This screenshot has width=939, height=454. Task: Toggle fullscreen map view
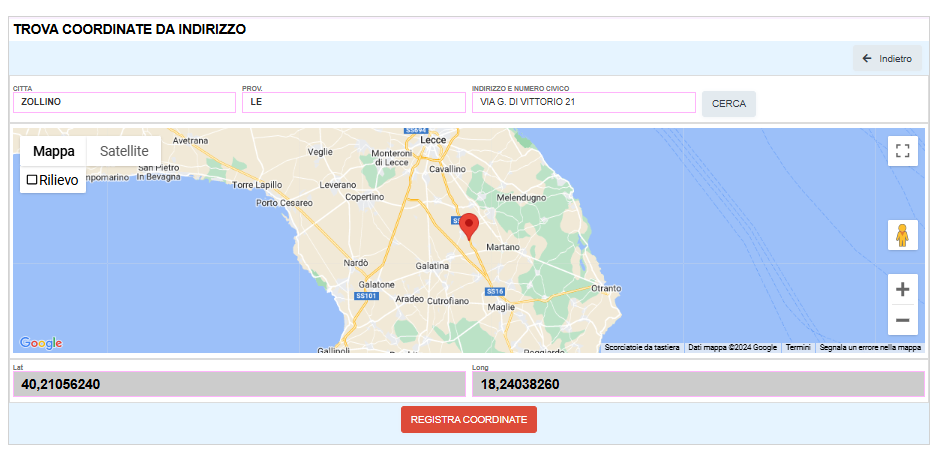[x=902, y=150]
